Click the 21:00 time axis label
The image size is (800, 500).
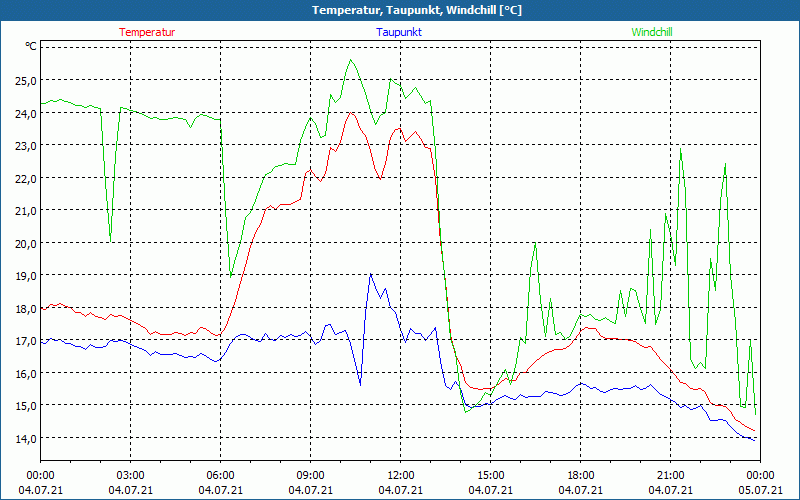pos(670,476)
